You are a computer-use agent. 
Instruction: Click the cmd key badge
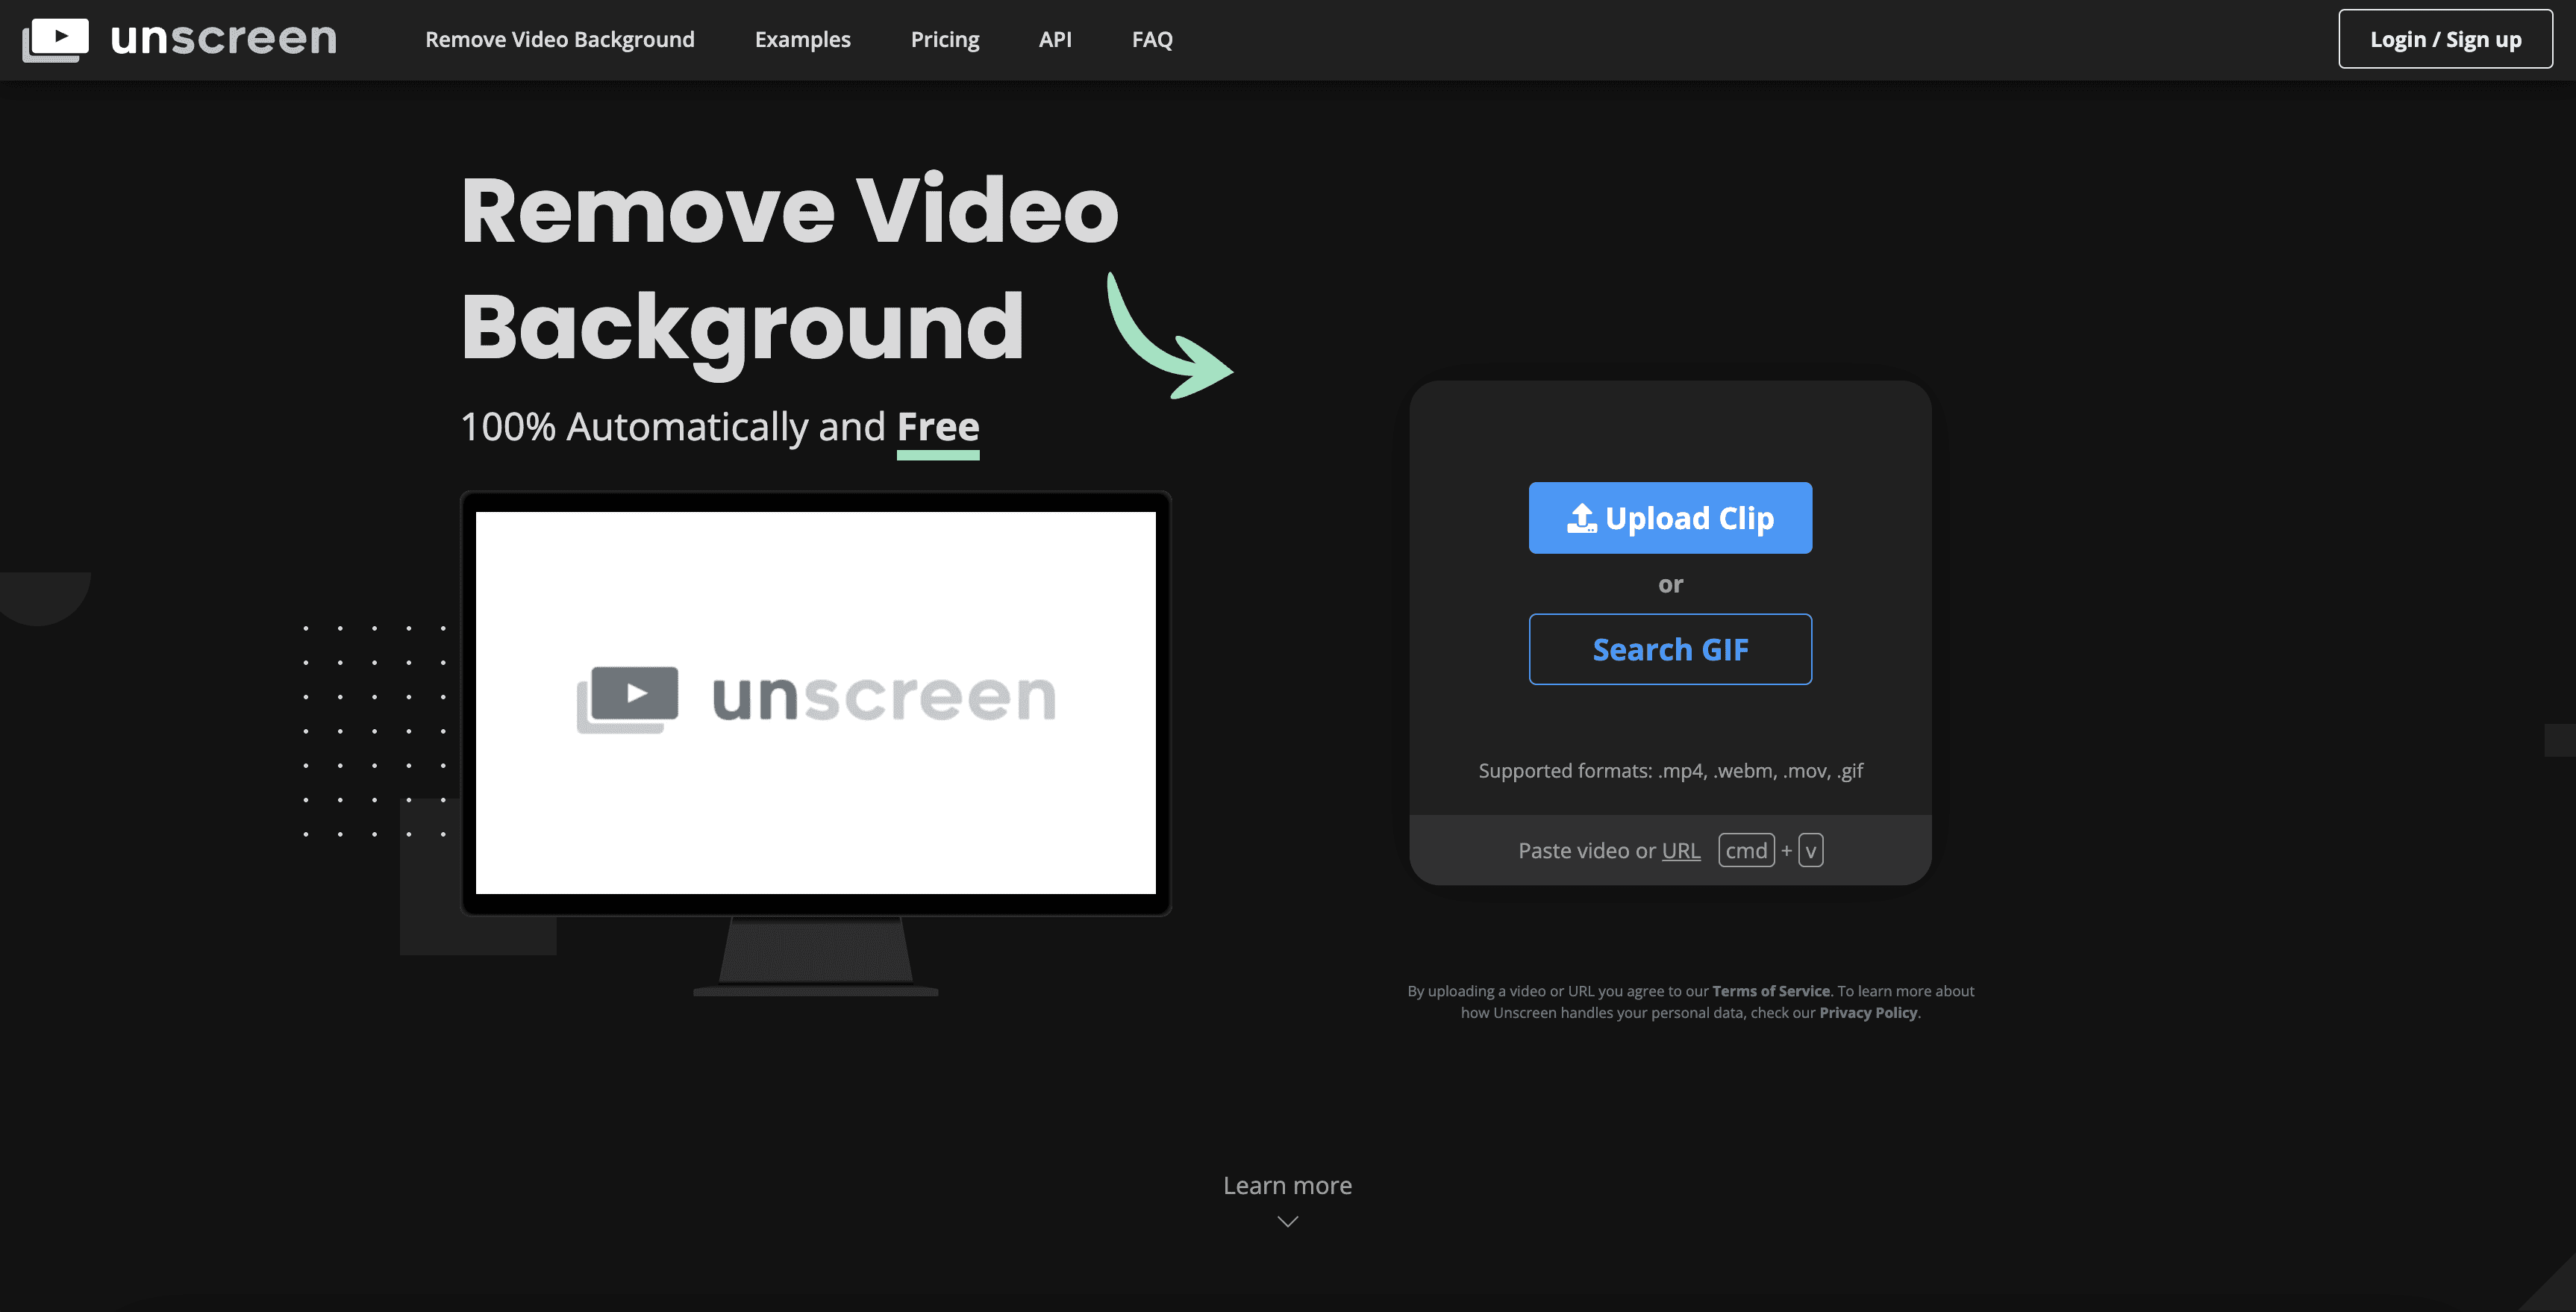pyautogui.click(x=1746, y=849)
